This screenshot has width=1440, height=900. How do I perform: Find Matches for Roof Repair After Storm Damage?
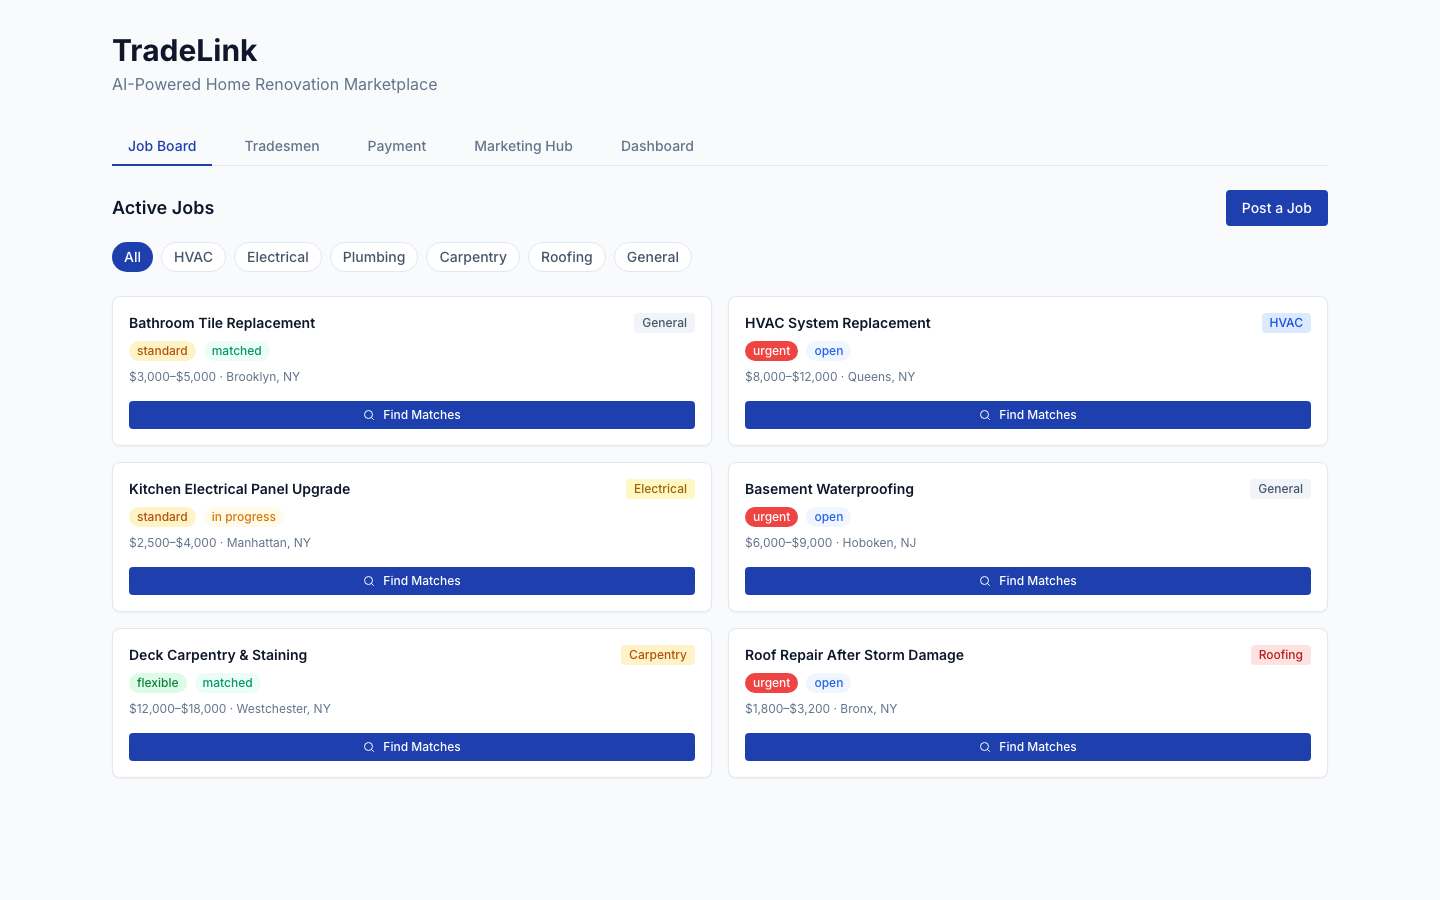[x=1028, y=747]
